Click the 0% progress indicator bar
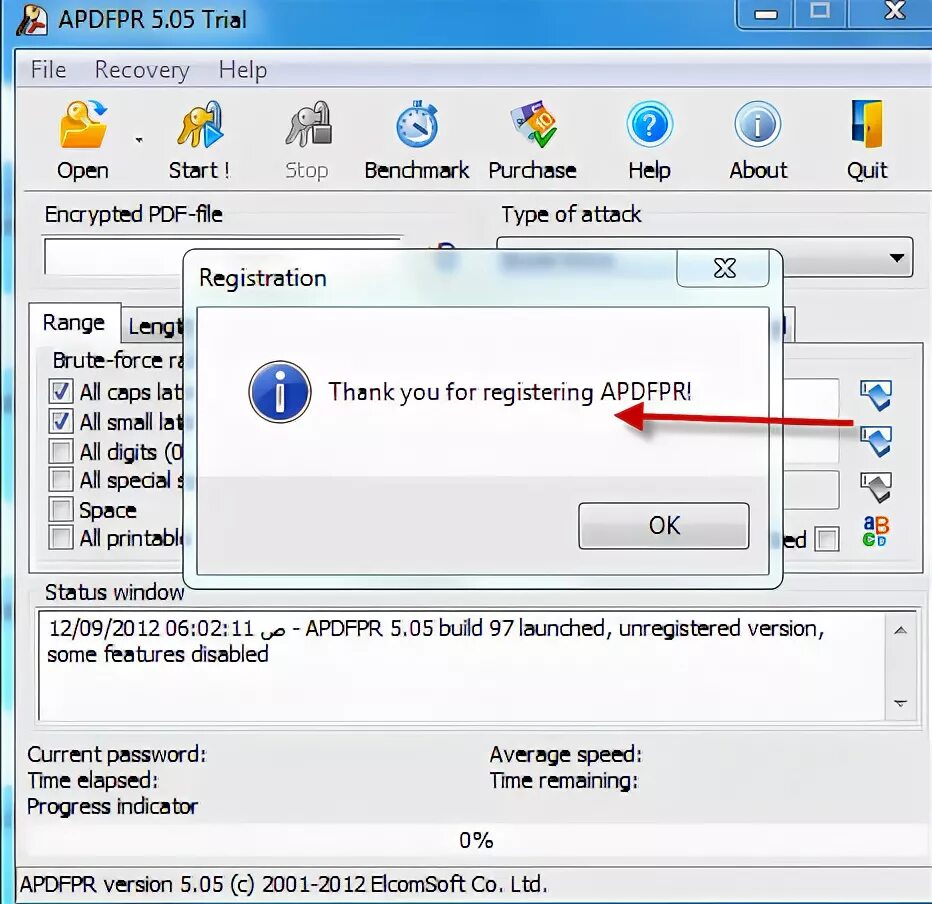Image resolution: width=932 pixels, height=904 pixels. pos(477,840)
